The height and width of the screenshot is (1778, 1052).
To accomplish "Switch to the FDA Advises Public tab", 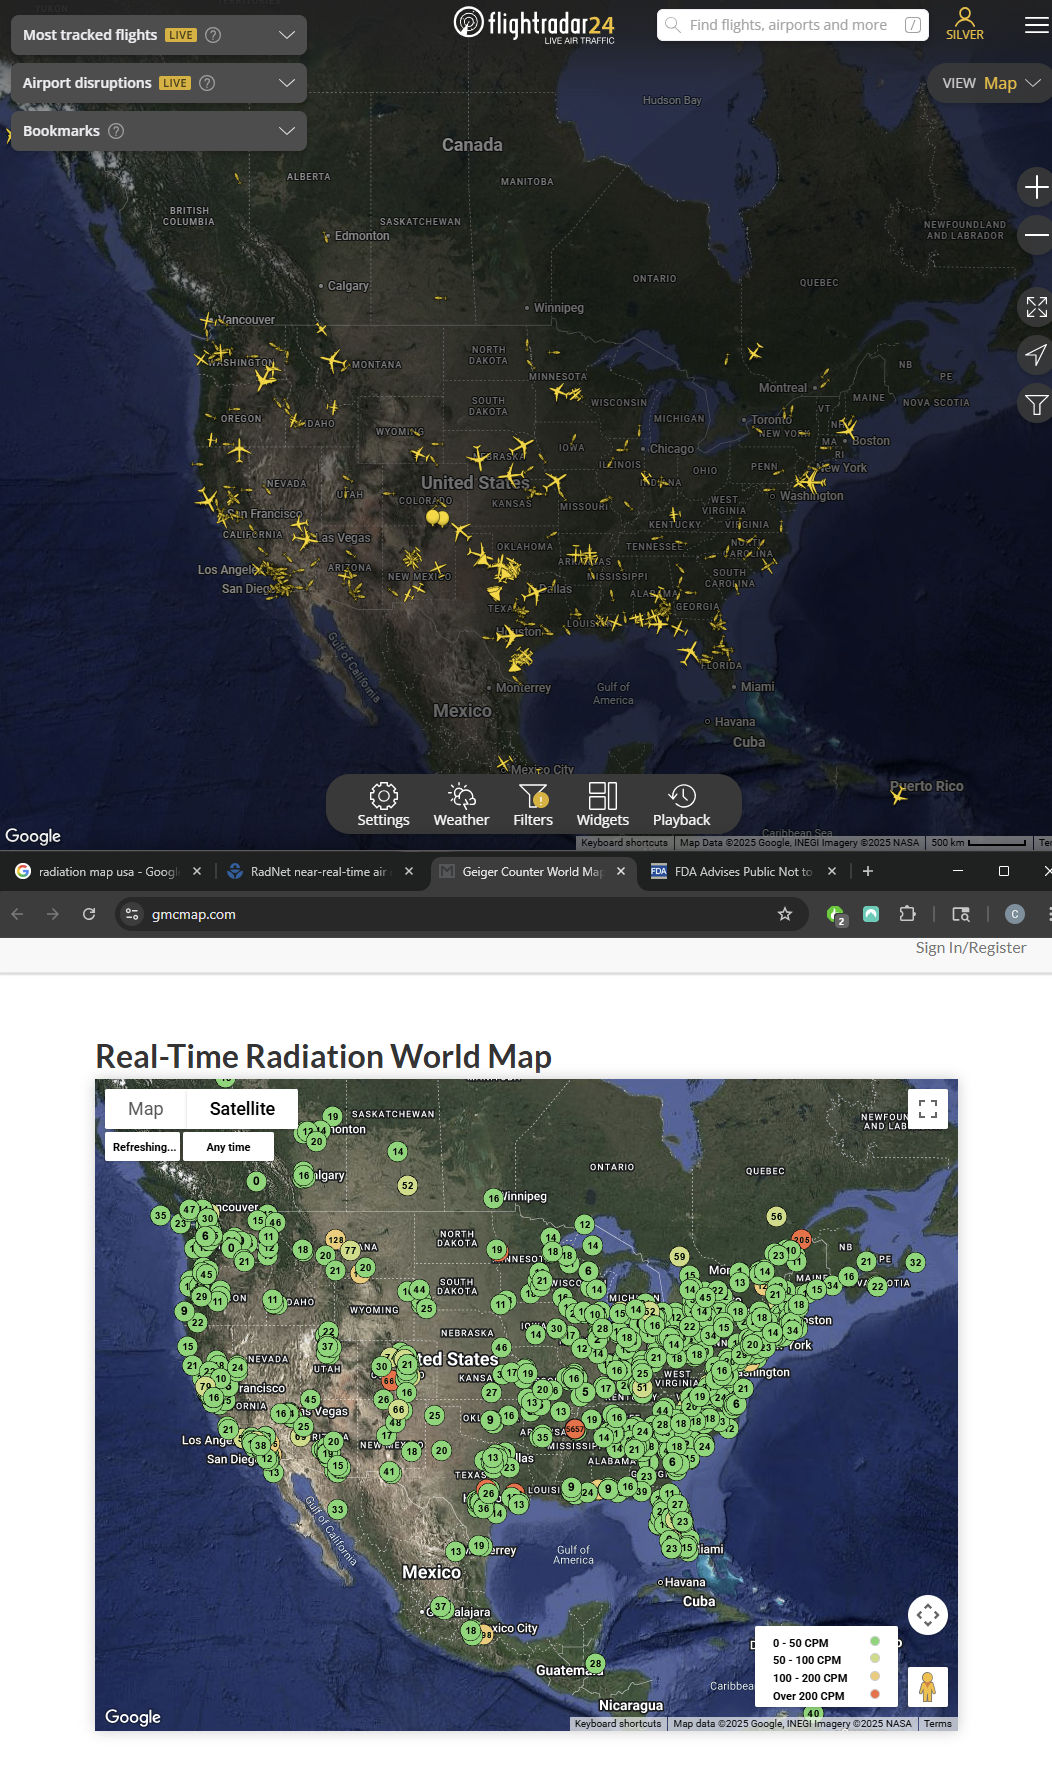I will (742, 872).
